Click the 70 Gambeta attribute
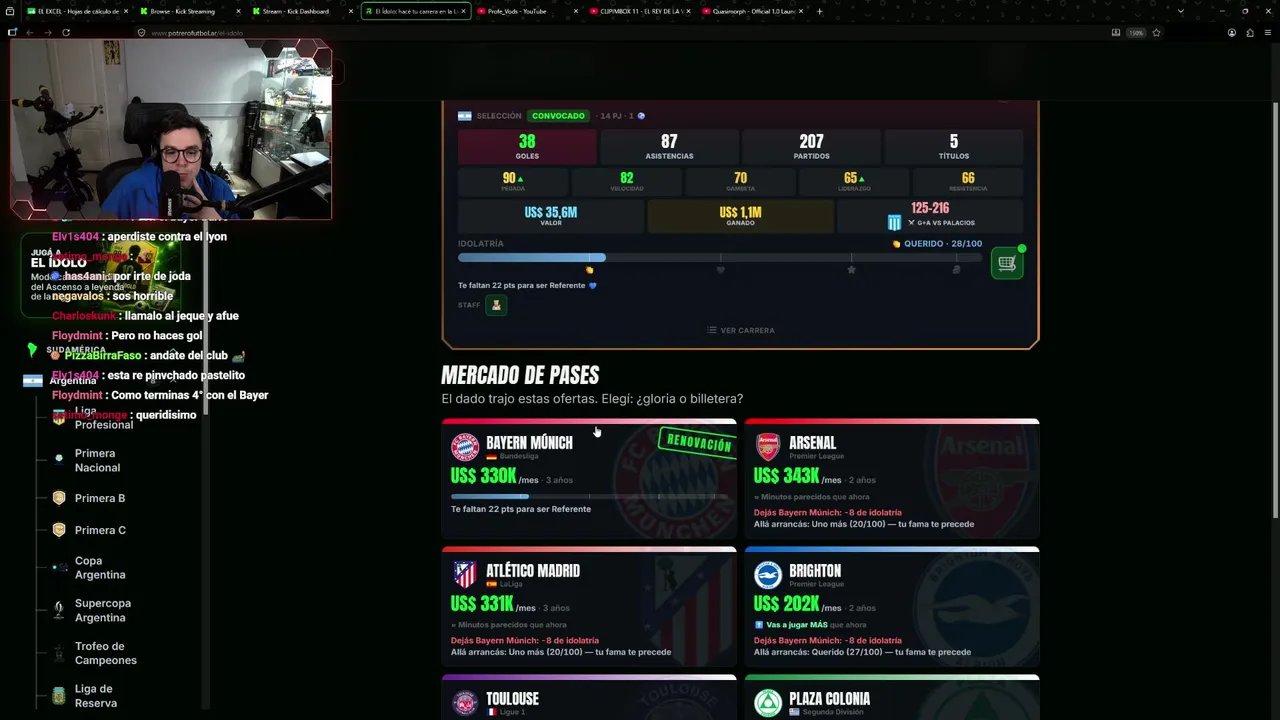Screen dimensions: 1280x720 [740, 182]
